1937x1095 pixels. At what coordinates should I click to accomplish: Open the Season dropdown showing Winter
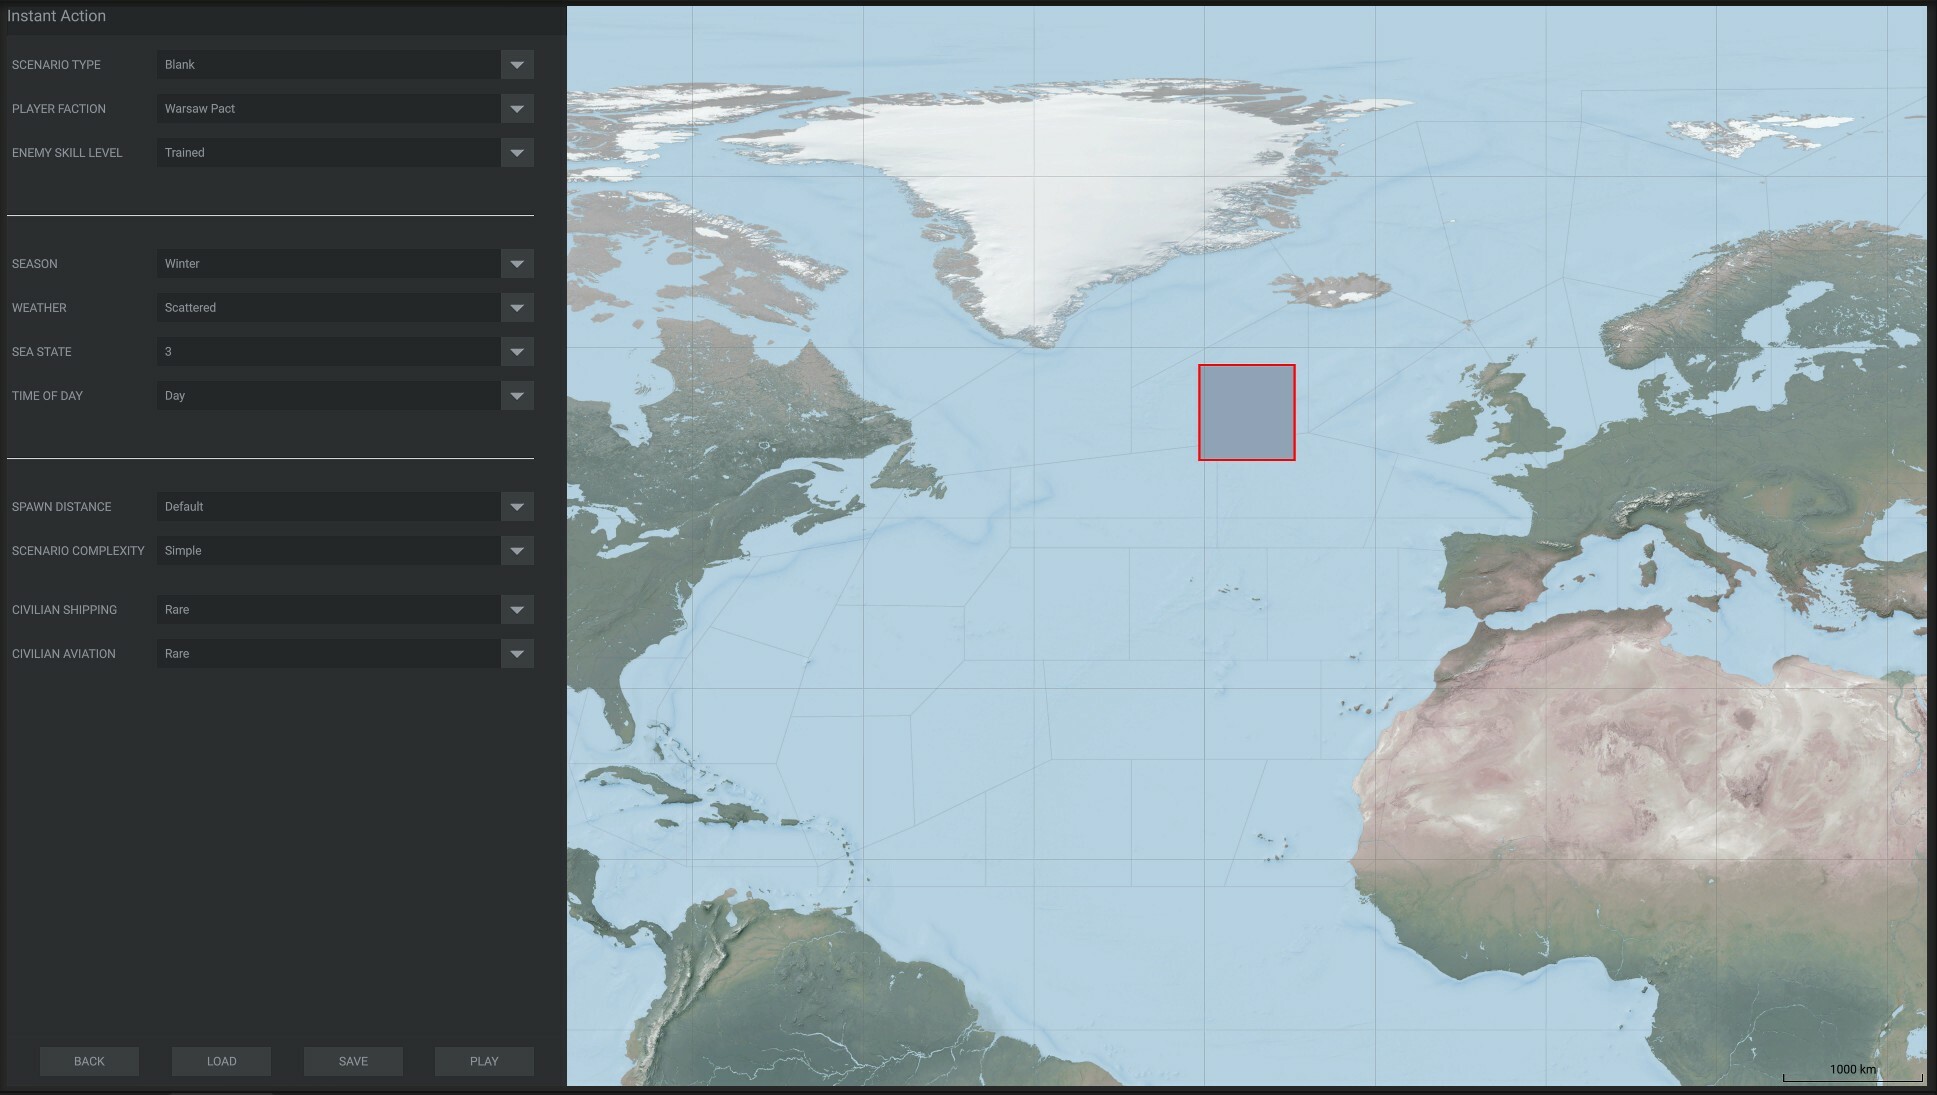pyautogui.click(x=345, y=263)
